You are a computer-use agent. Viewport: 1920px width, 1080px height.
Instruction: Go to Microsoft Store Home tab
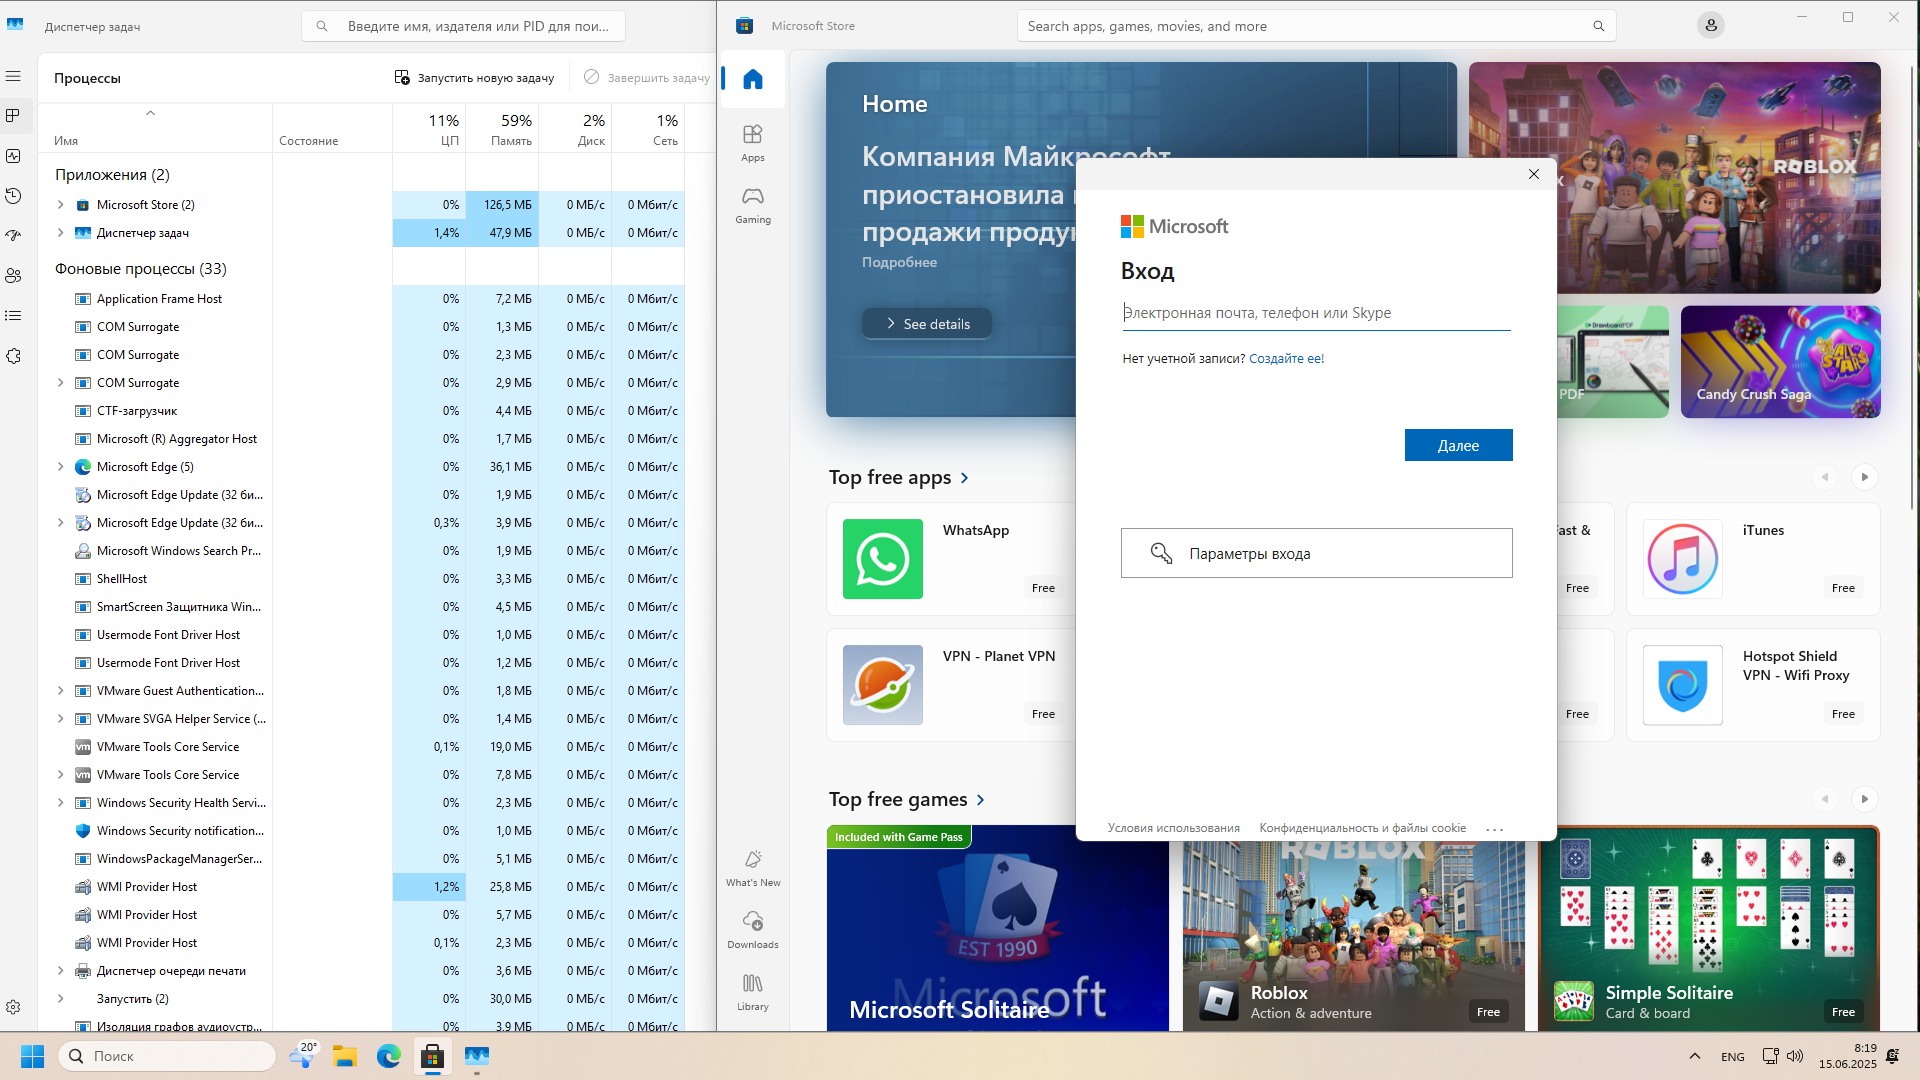tap(753, 80)
